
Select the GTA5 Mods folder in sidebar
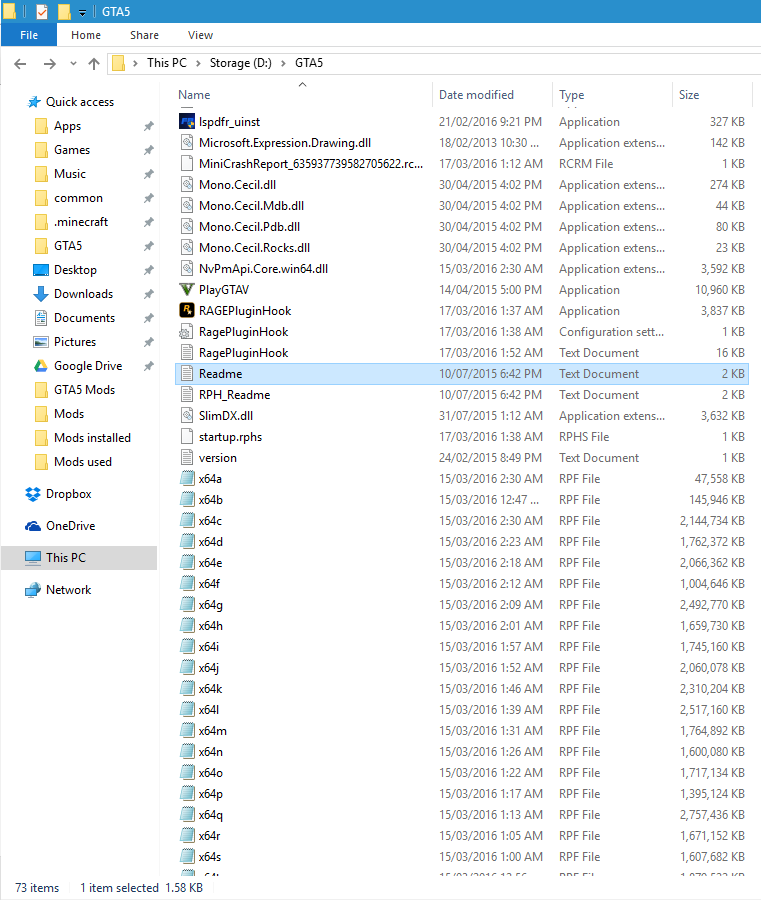[x=84, y=390]
